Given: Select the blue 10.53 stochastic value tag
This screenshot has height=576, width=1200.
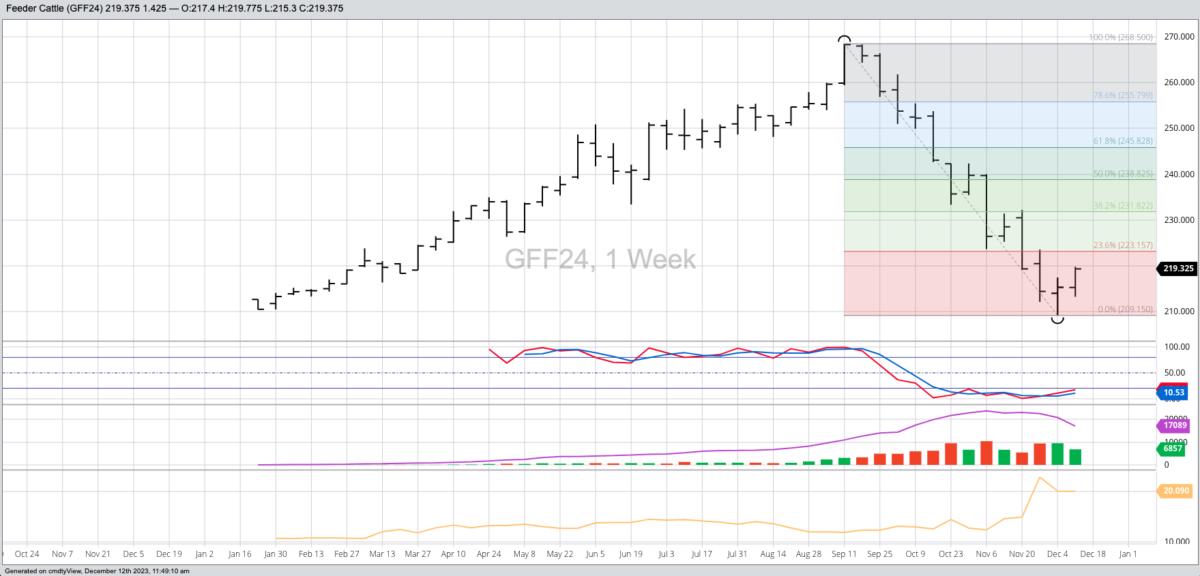Looking at the screenshot, I should pos(1176,394).
